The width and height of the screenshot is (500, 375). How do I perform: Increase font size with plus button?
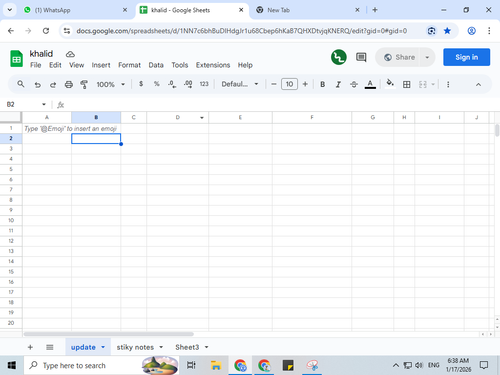click(x=305, y=84)
